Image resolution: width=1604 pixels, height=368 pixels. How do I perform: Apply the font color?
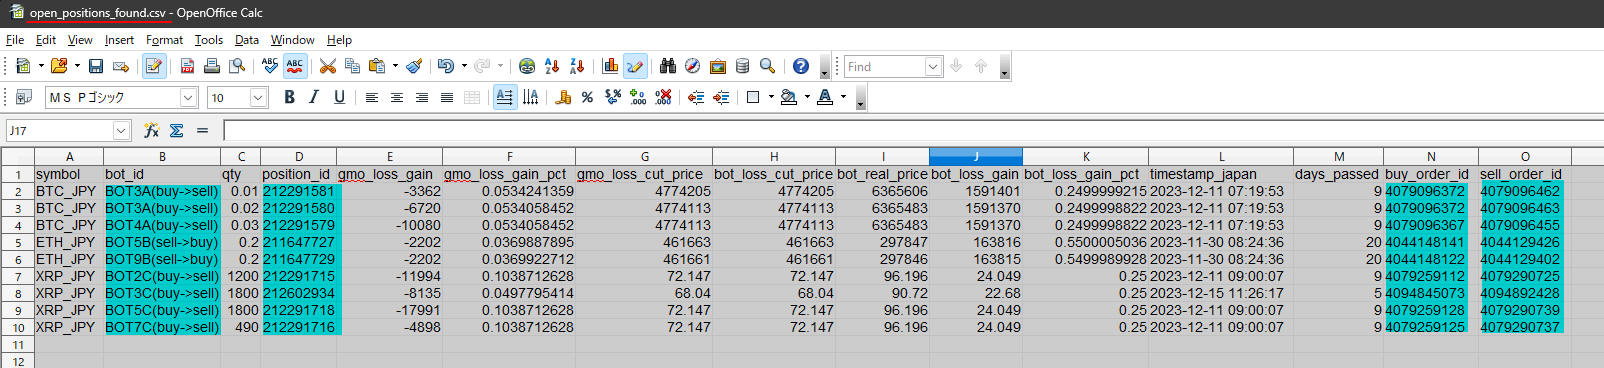825,97
